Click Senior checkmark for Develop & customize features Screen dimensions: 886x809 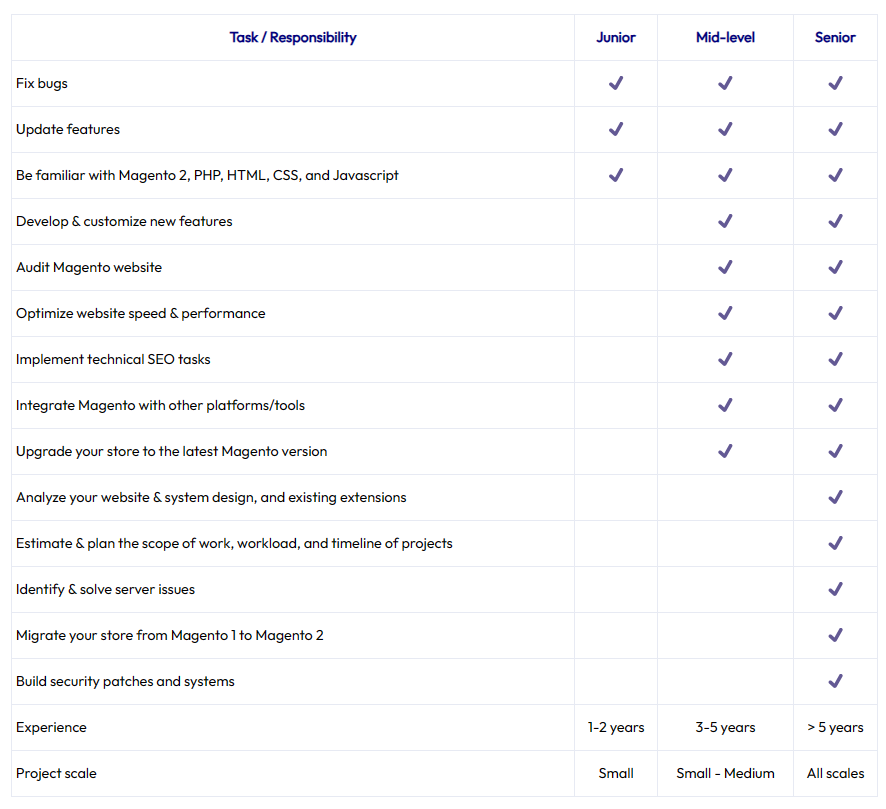(x=835, y=221)
